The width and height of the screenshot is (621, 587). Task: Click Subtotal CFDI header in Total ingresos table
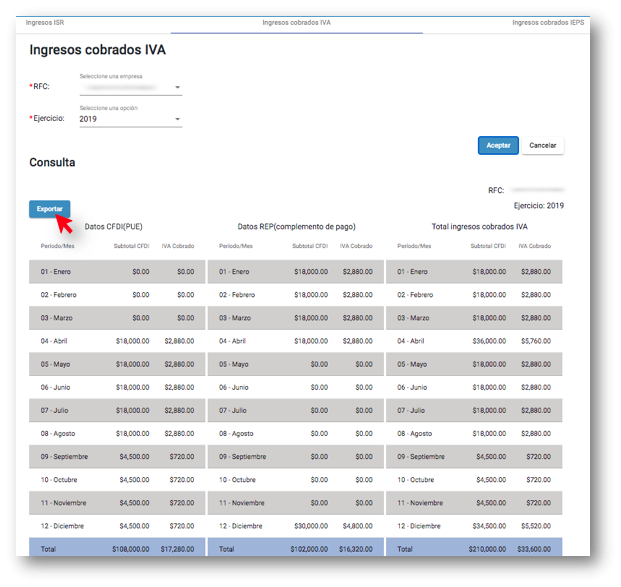coord(488,246)
